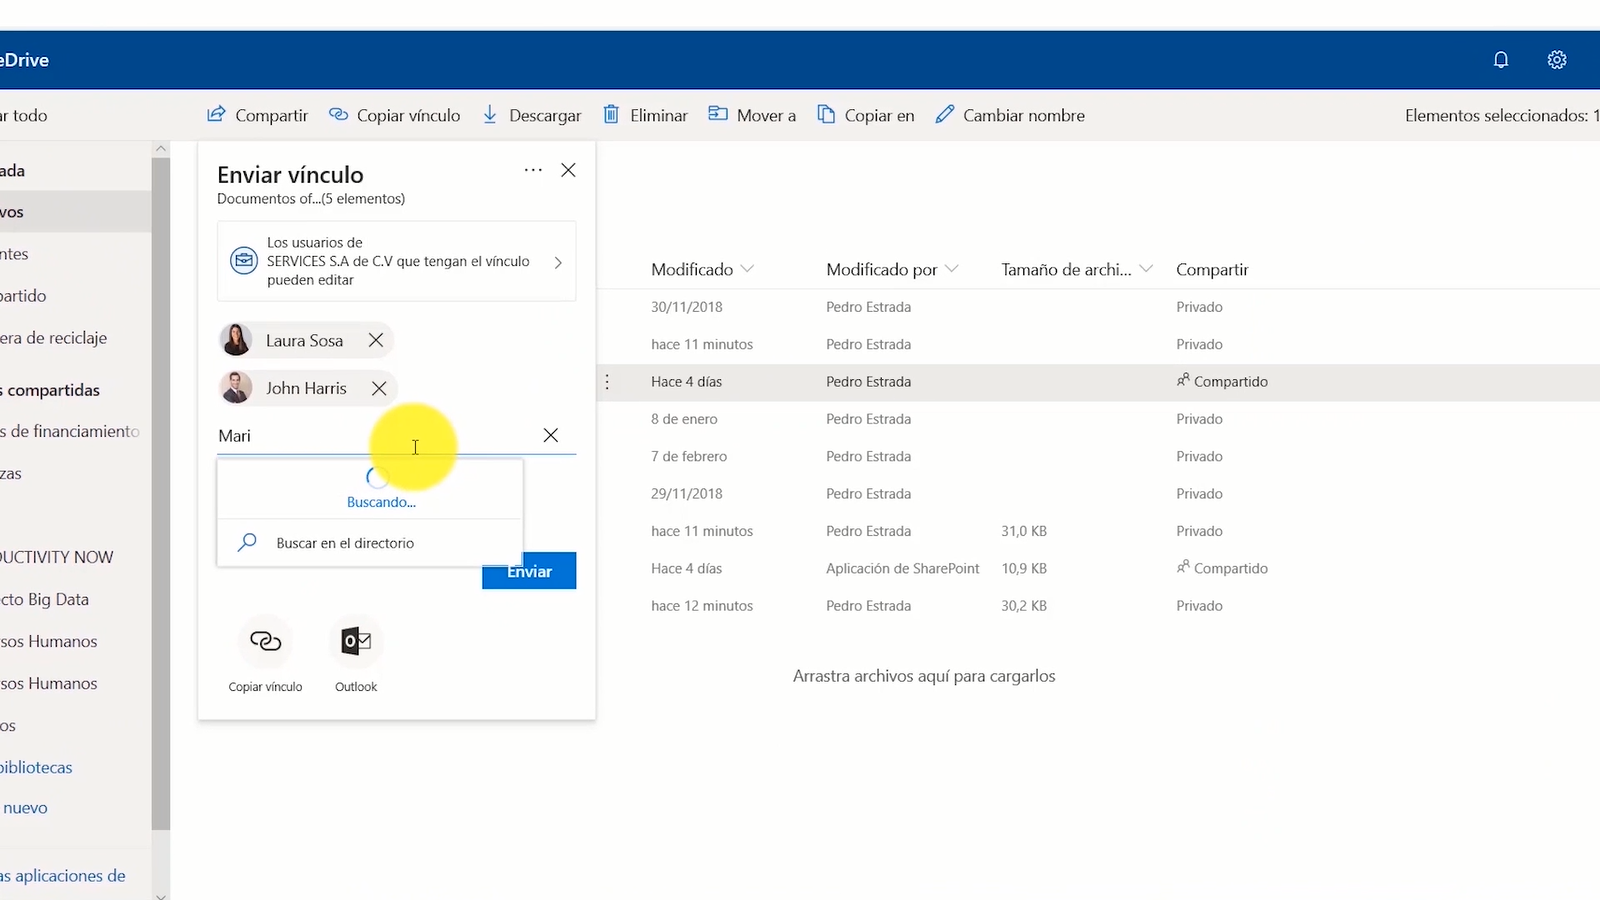Click Eliminar in the toolbar
Screen dimensions: 1600x900
pos(645,115)
